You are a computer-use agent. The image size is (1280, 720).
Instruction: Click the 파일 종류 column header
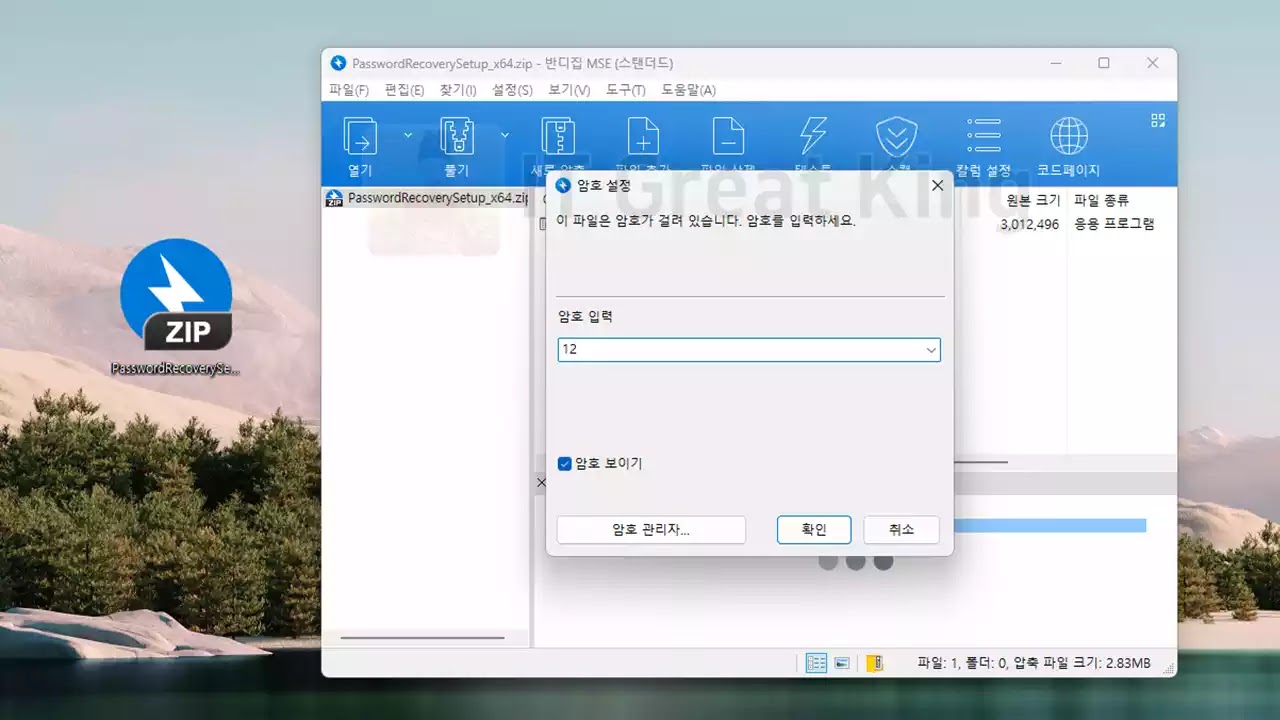(1101, 200)
